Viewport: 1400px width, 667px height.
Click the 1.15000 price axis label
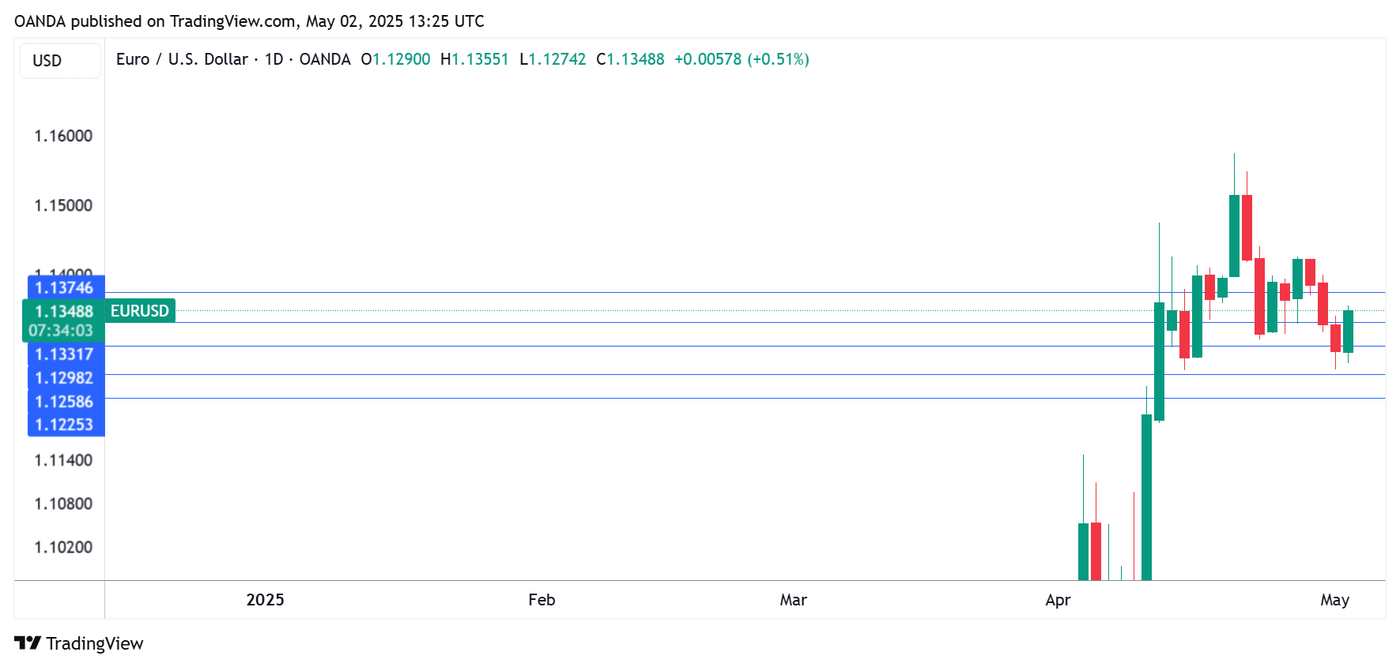pos(63,206)
